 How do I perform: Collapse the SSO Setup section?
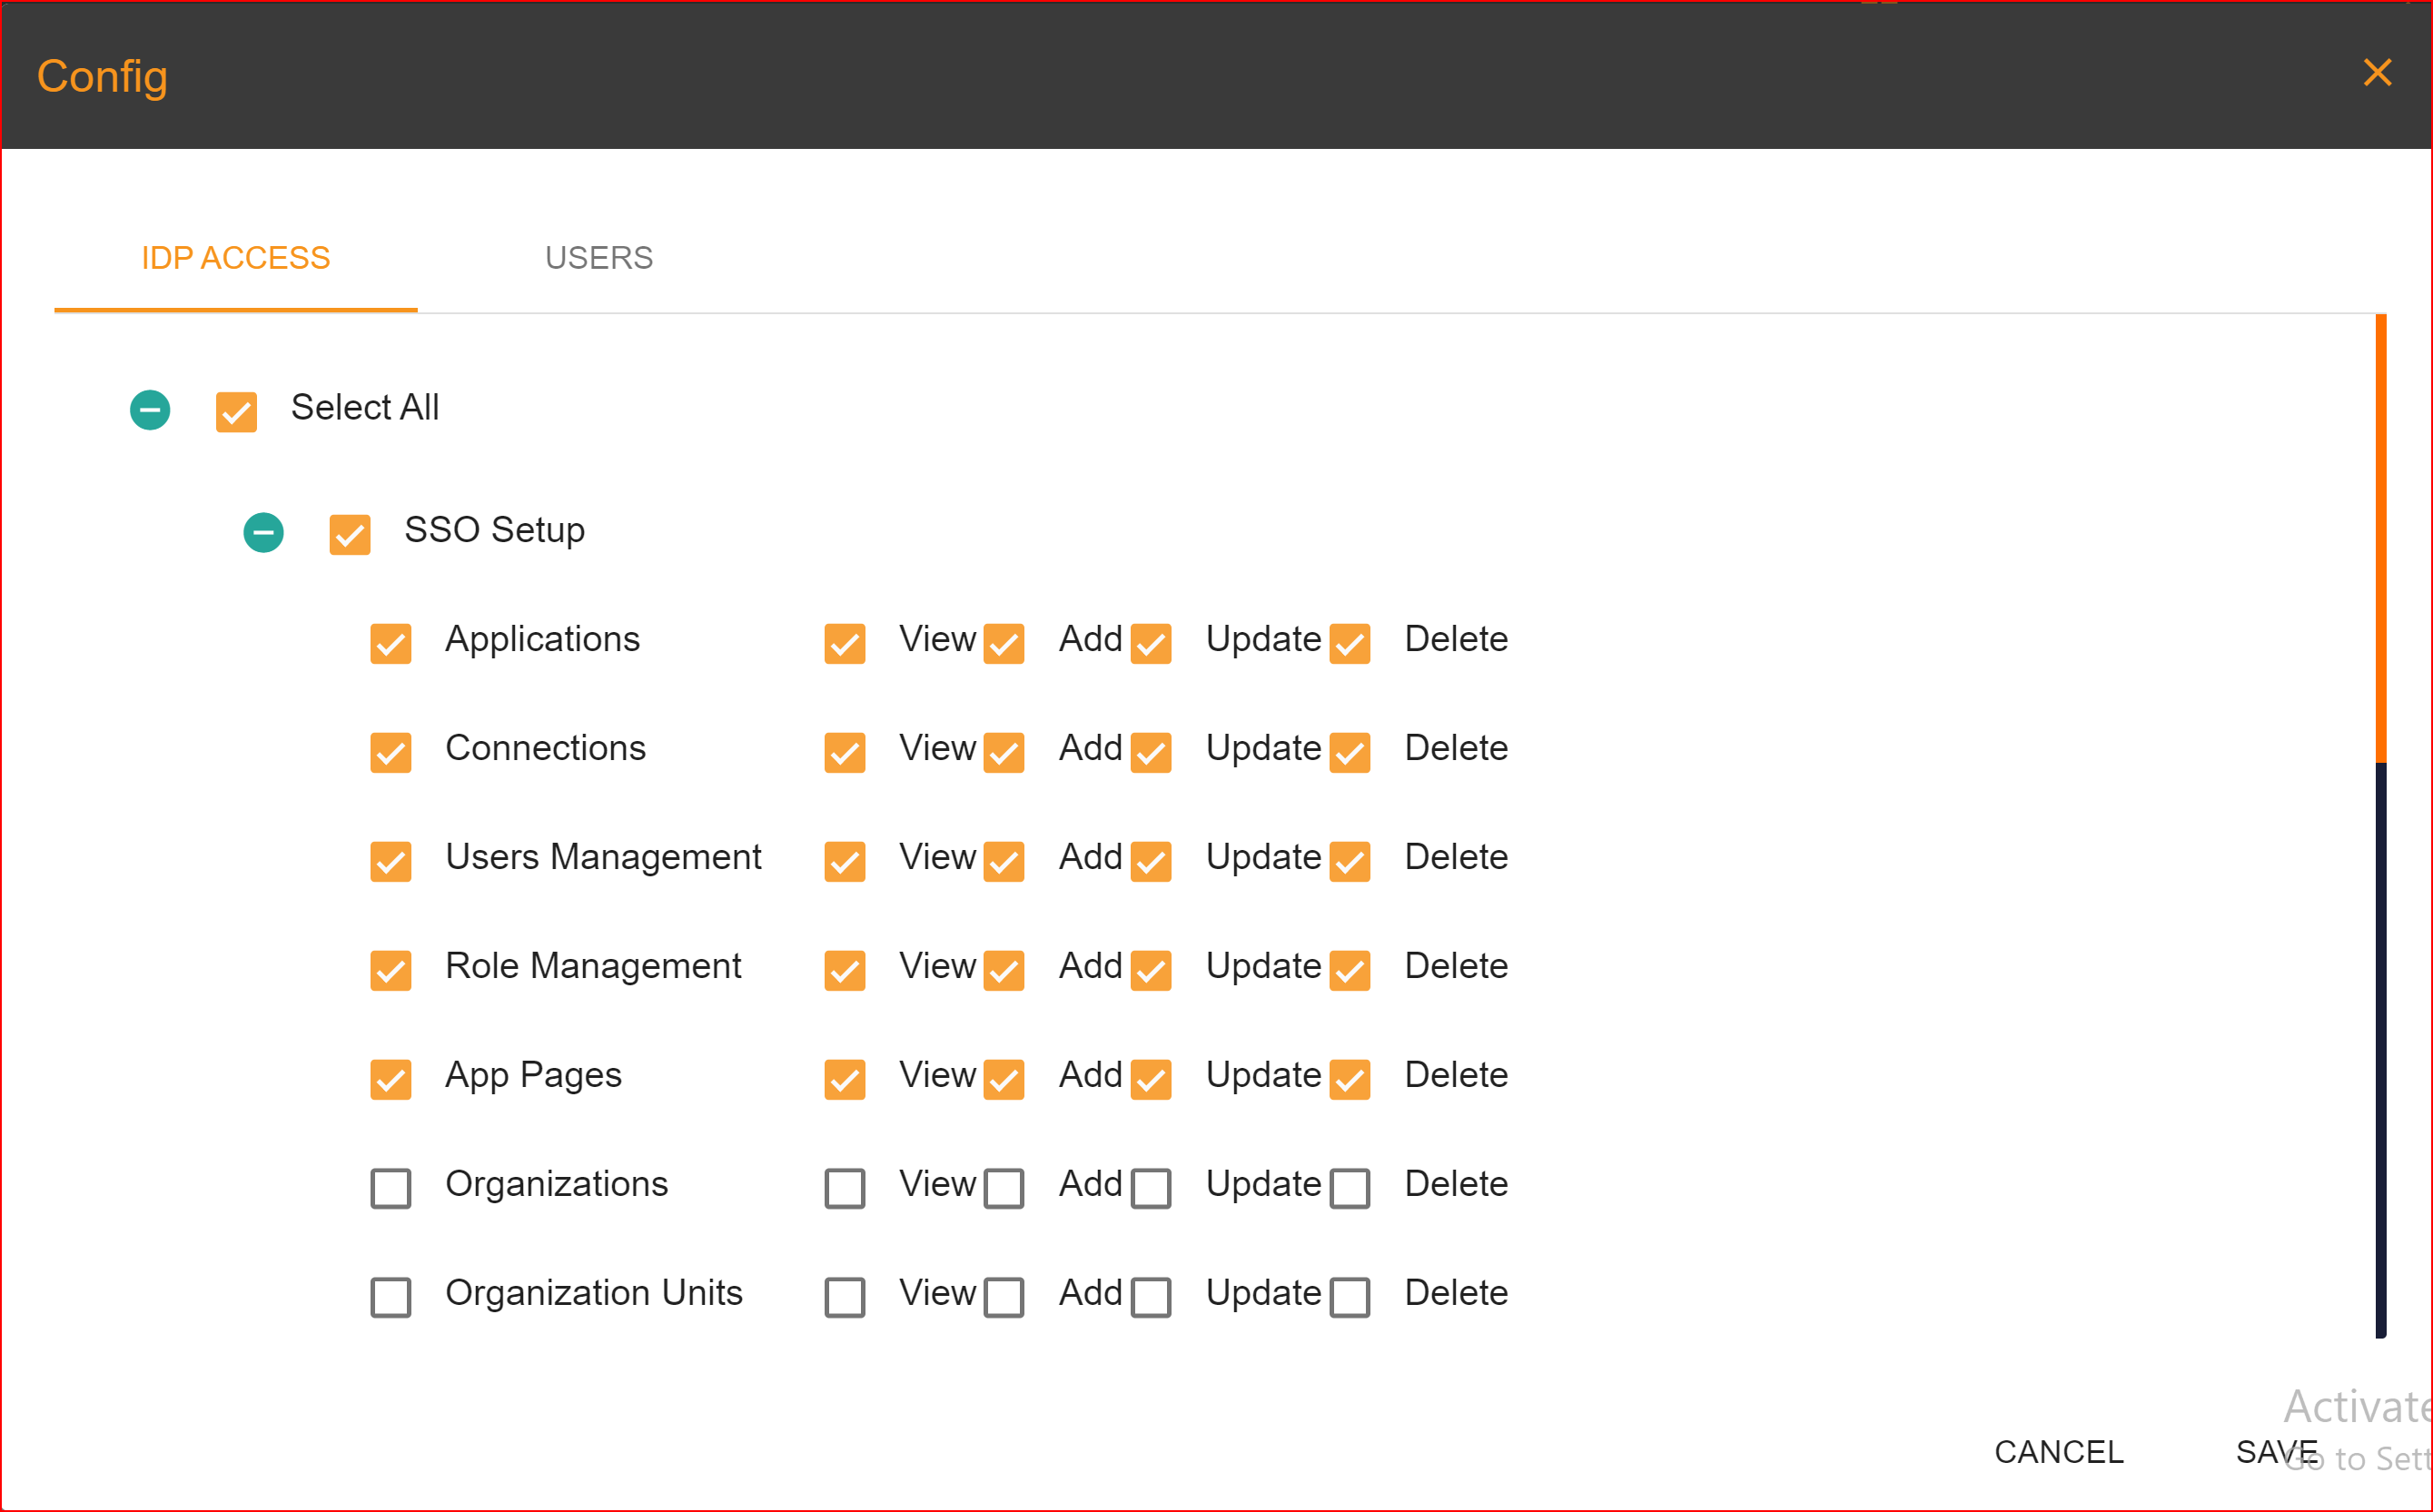pos(264,533)
